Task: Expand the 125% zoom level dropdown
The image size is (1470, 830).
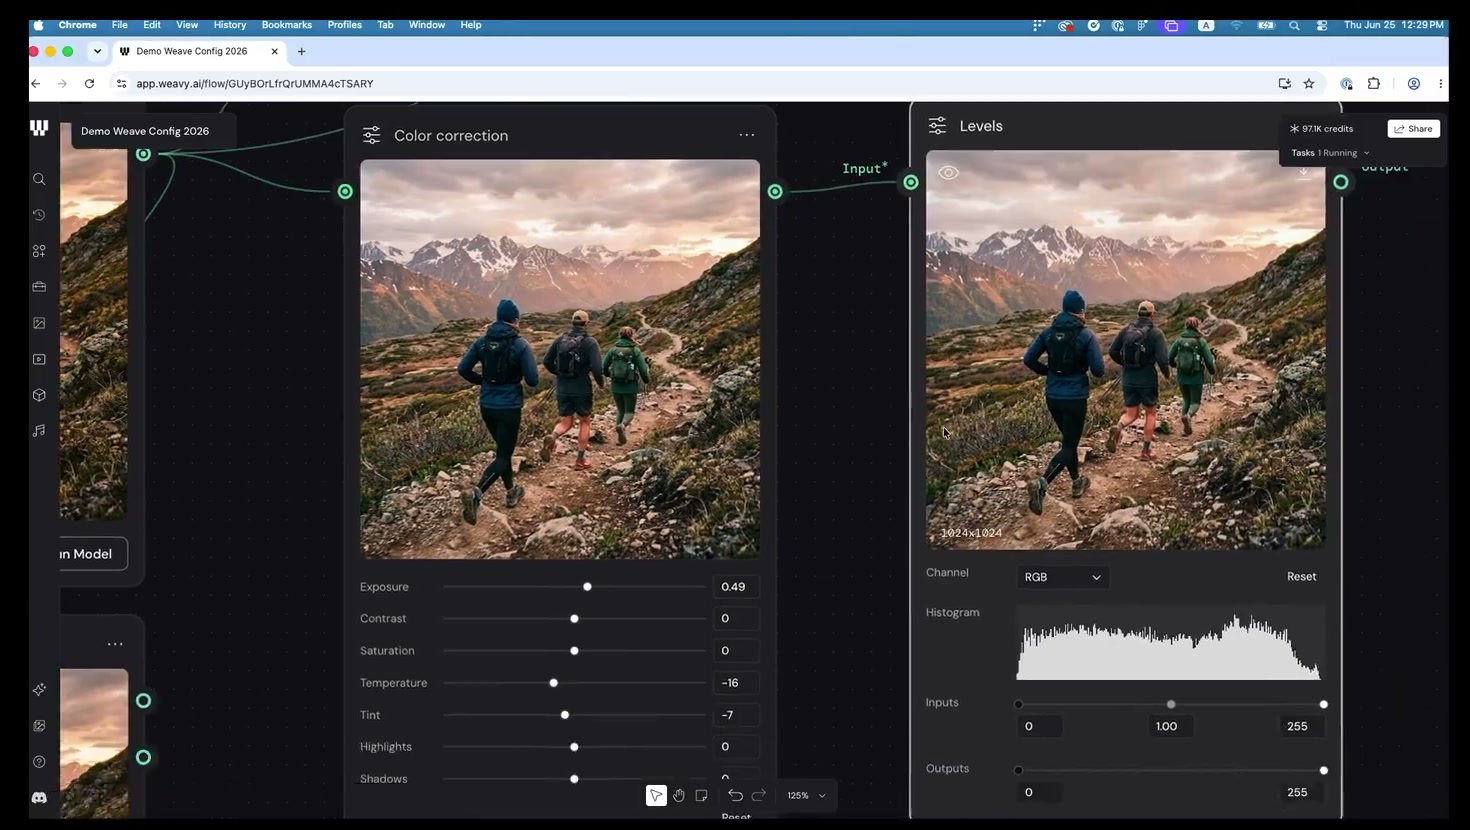Action: (807, 796)
